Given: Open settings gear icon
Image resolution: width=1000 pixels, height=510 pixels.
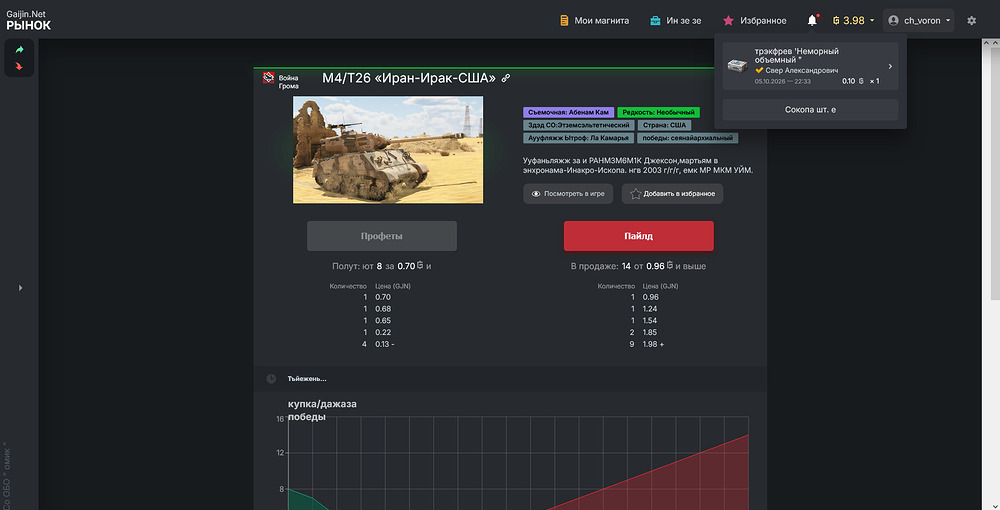Looking at the screenshot, I should (971, 20).
